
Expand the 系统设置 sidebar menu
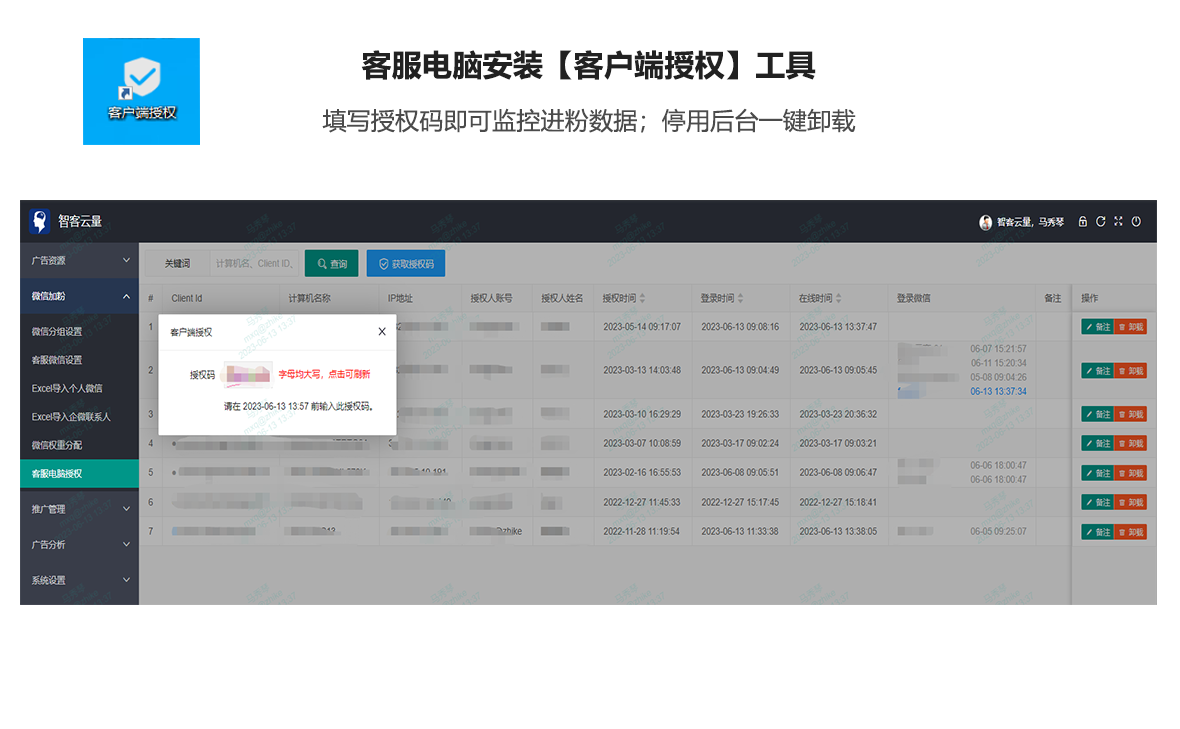pos(79,580)
